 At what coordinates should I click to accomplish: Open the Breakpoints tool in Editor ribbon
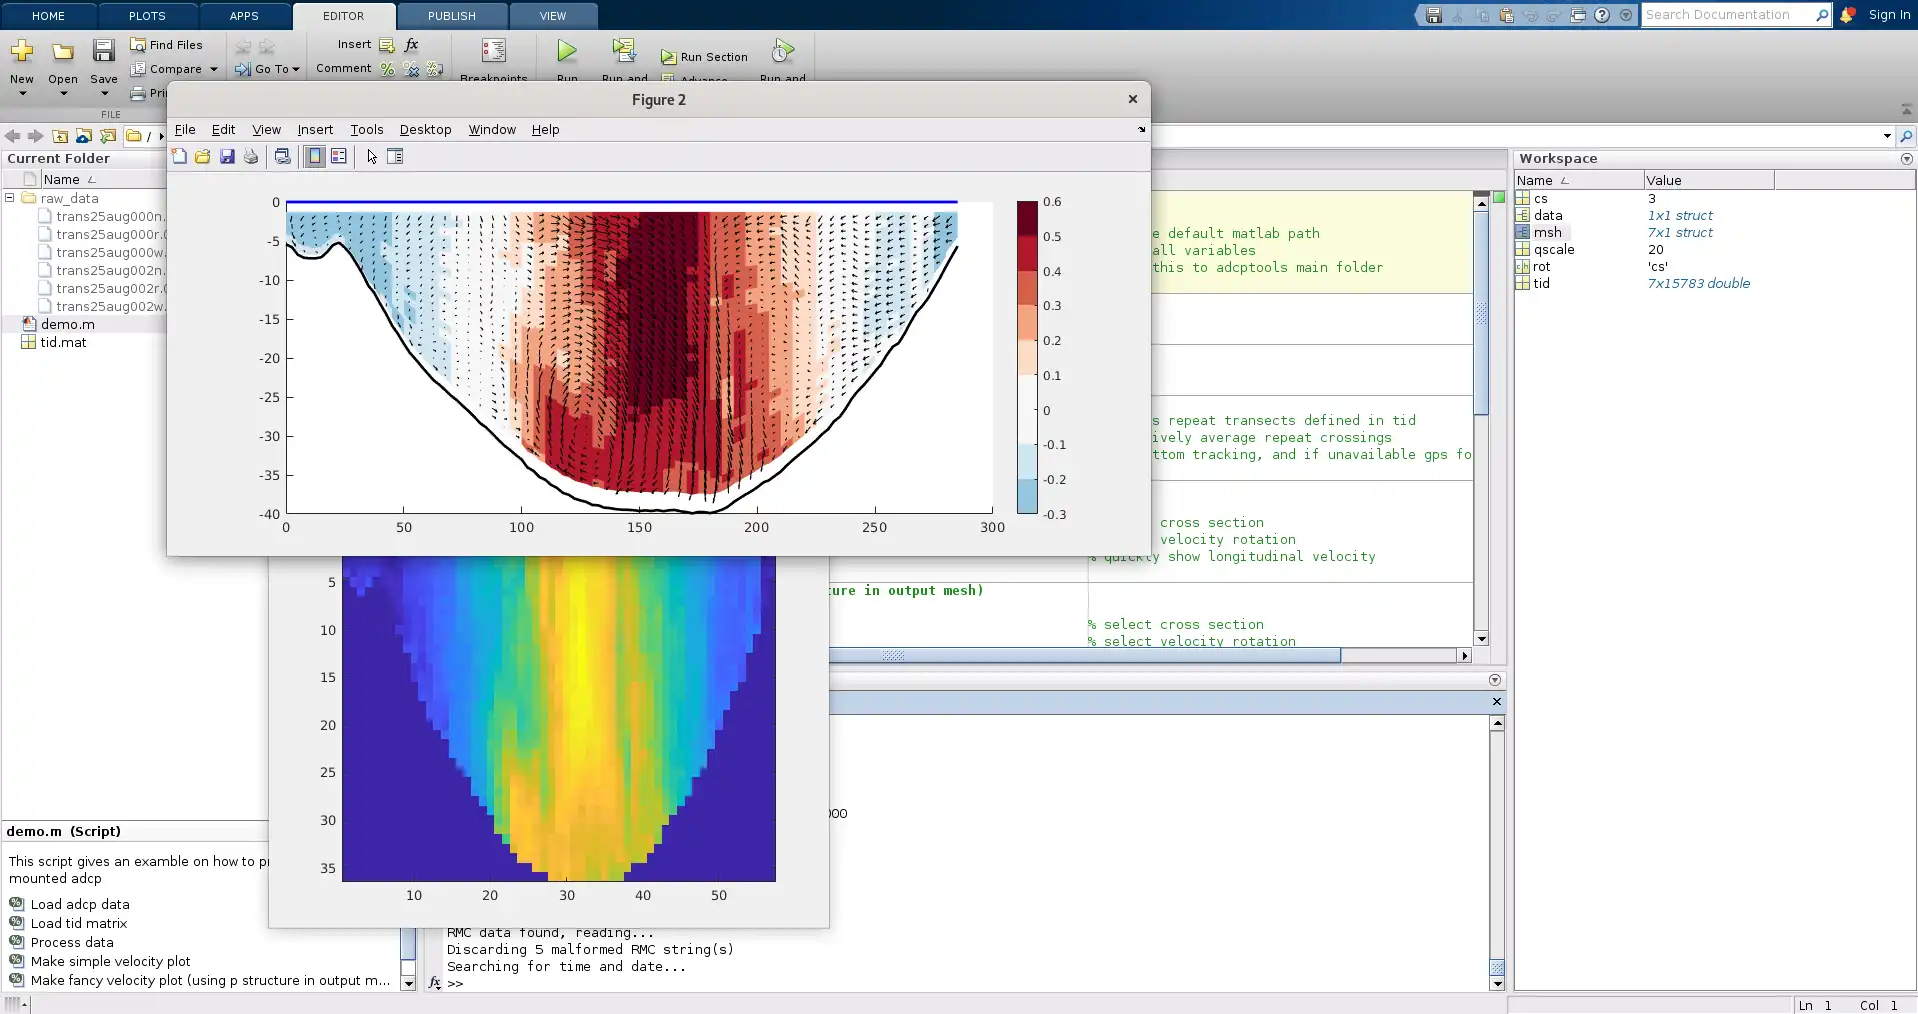493,52
